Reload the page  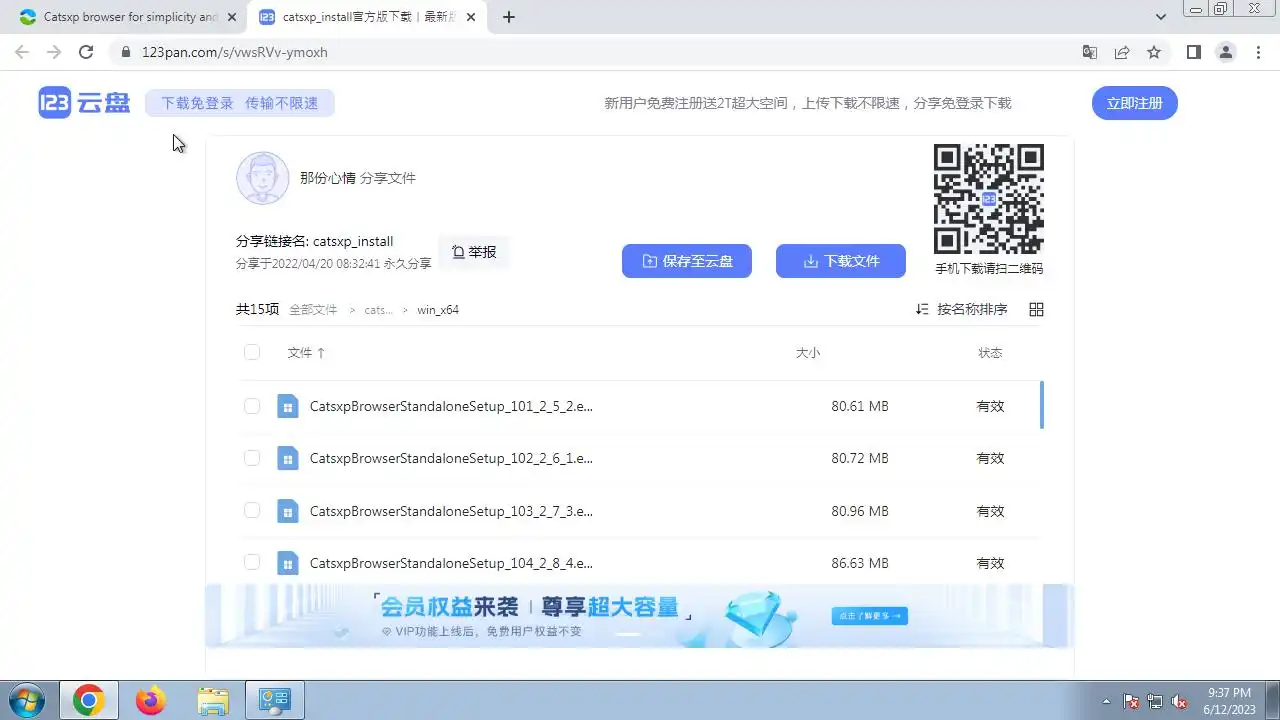[86, 52]
